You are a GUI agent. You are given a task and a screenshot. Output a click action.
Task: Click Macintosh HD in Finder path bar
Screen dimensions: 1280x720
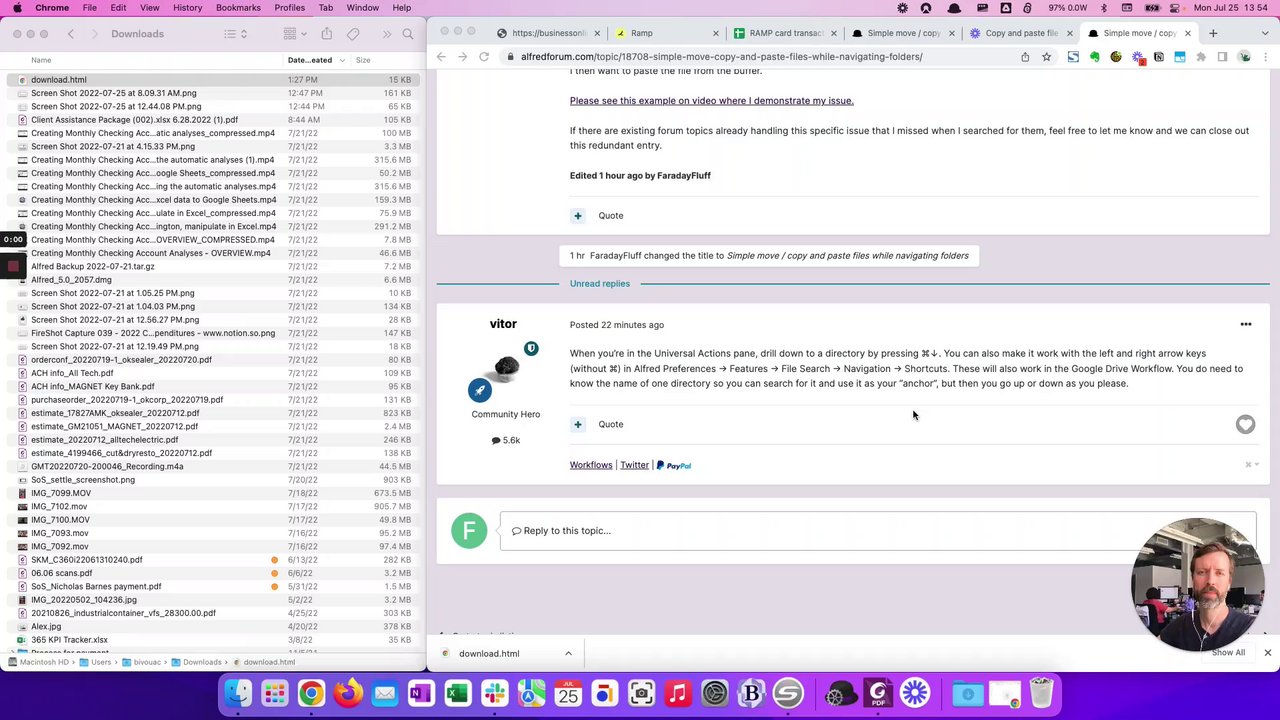pos(40,662)
